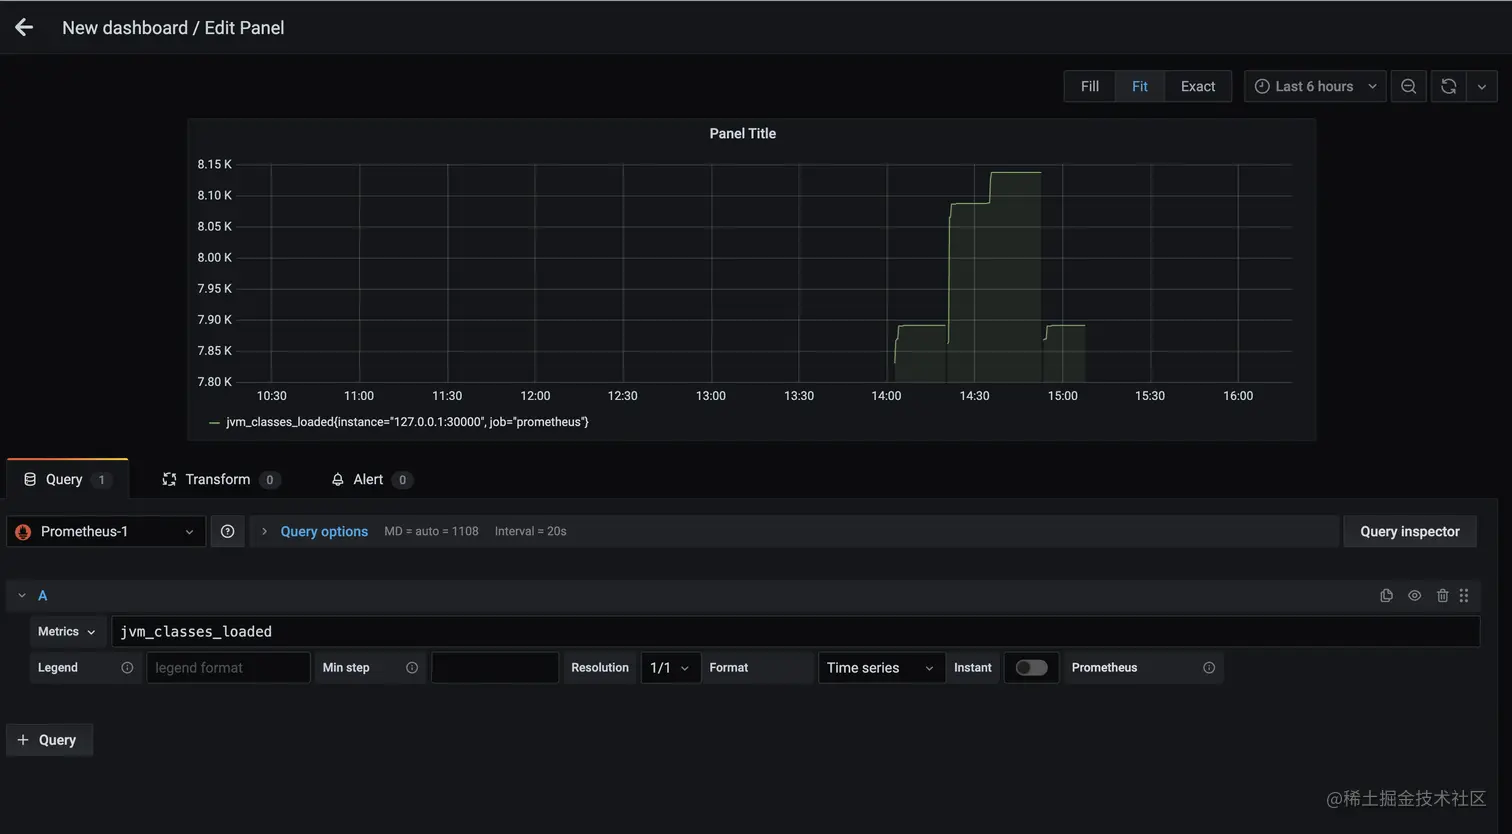
Task: Click the clock icon in time picker
Action: tap(1262, 86)
